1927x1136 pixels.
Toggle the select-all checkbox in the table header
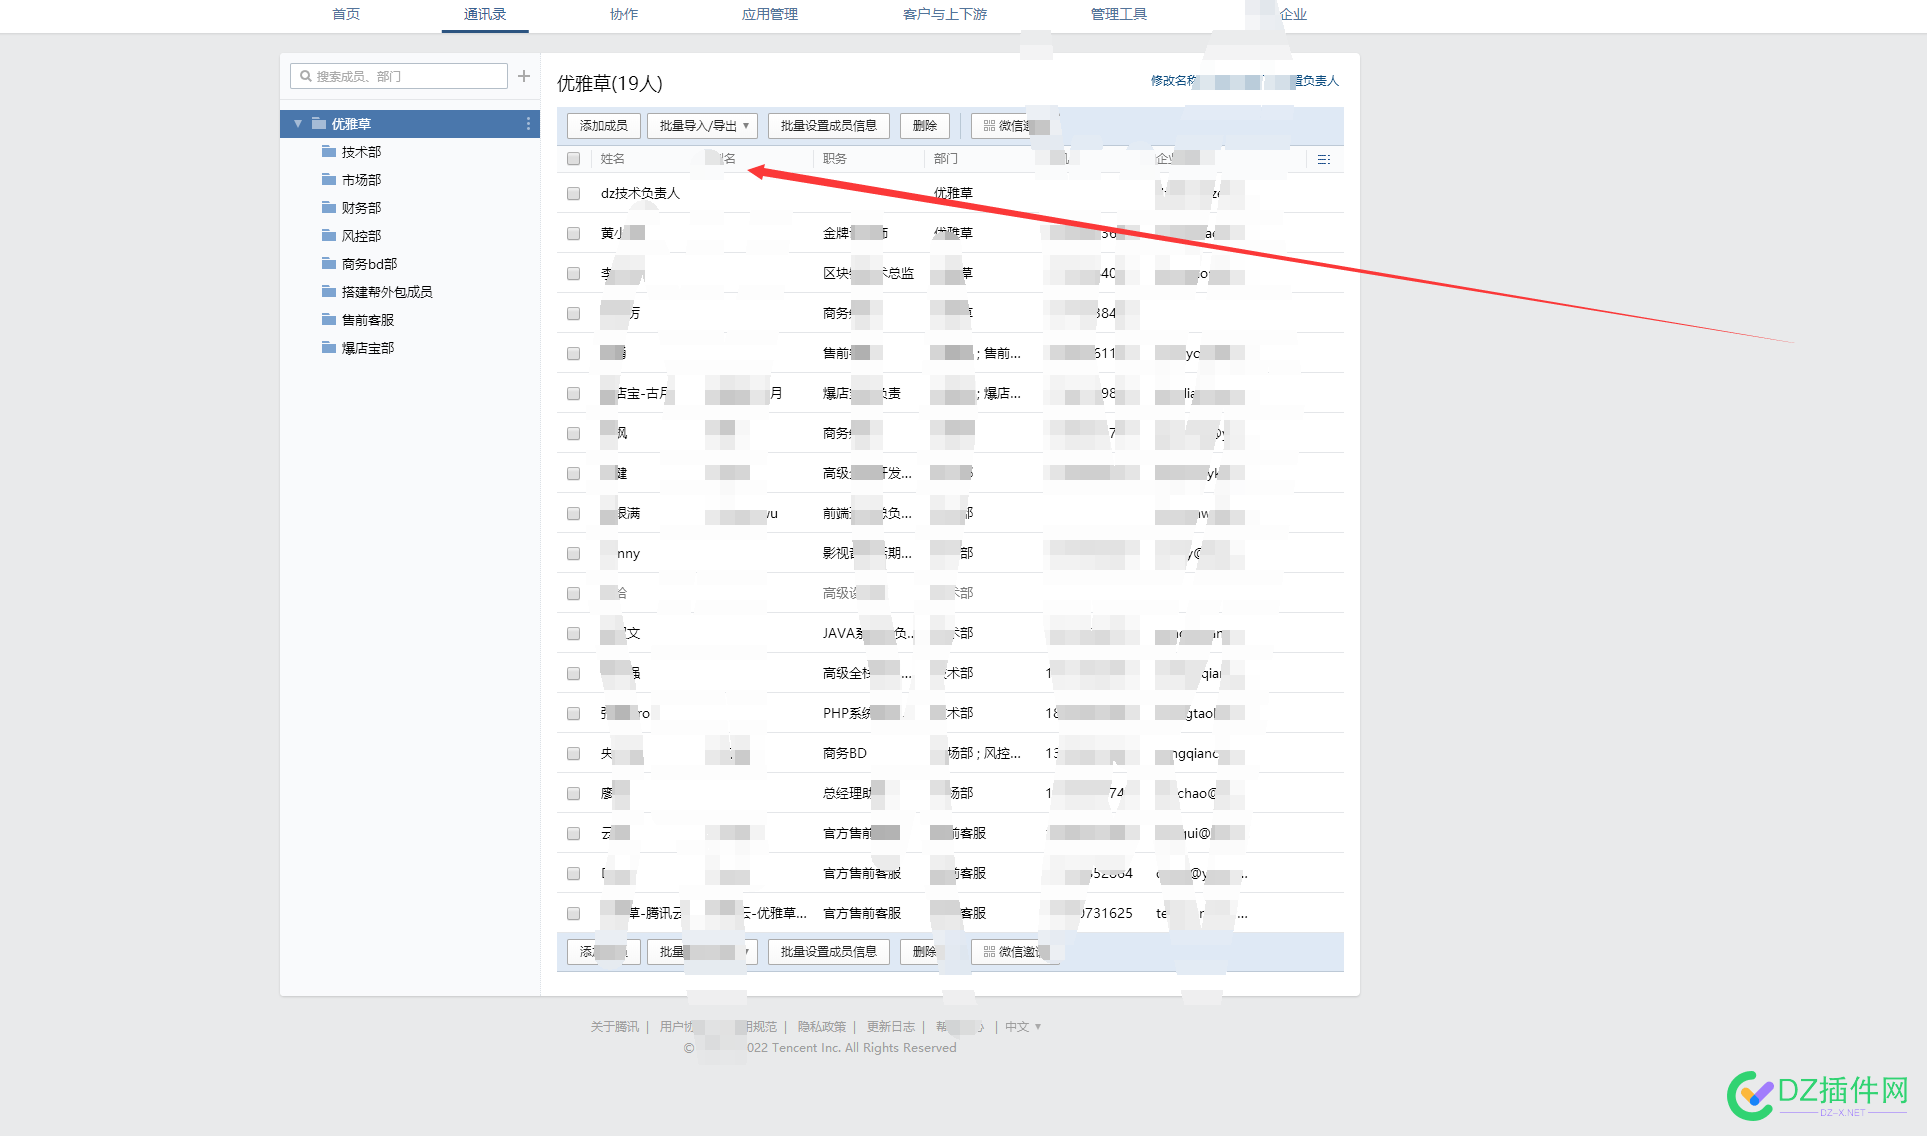pyautogui.click(x=573, y=159)
